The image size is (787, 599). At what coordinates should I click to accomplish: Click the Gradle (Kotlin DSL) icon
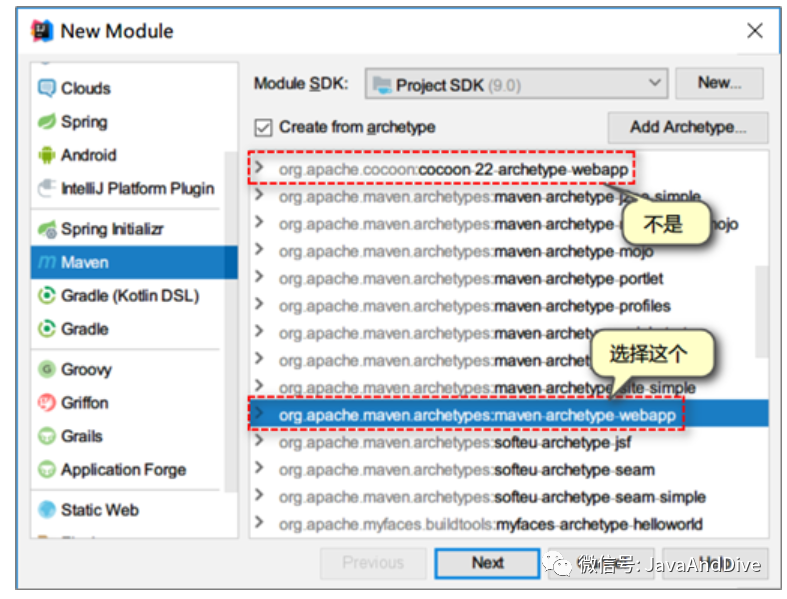[47, 295]
